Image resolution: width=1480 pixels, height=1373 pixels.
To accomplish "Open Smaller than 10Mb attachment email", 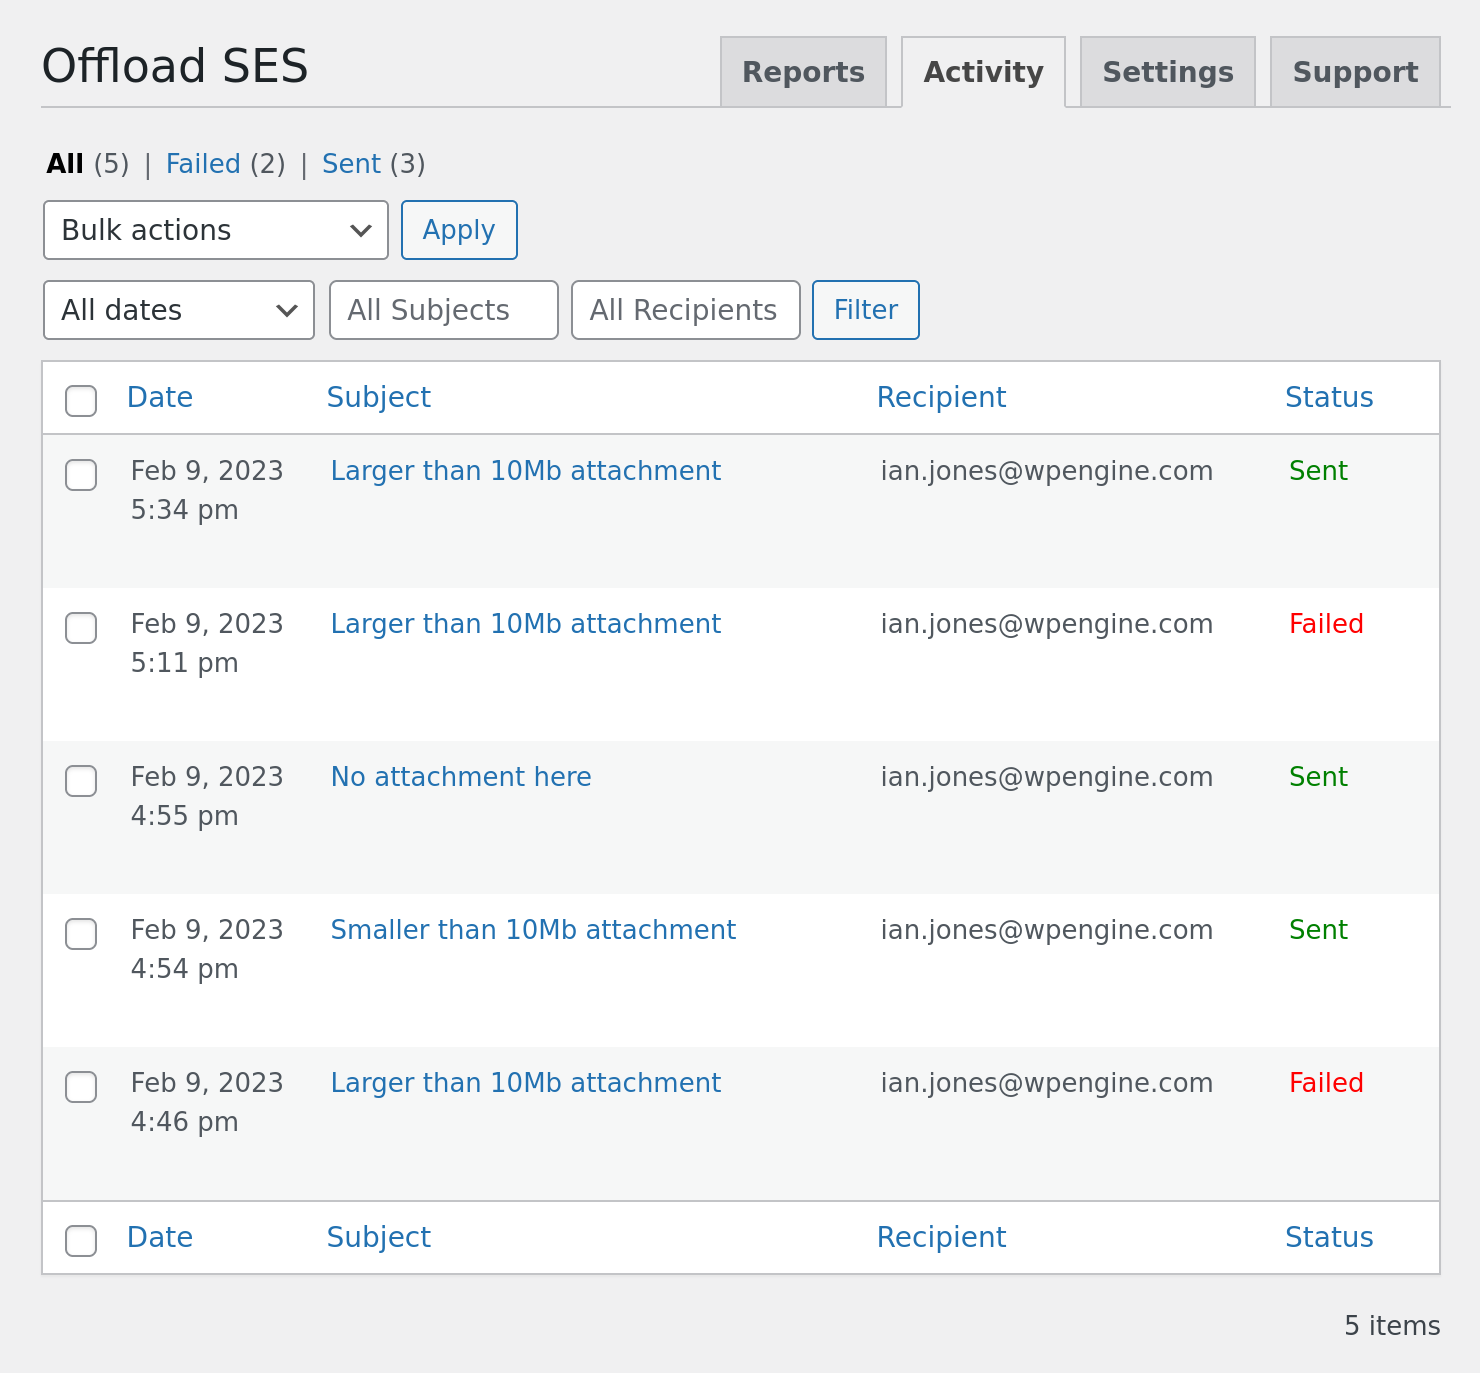I will [533, 930].
